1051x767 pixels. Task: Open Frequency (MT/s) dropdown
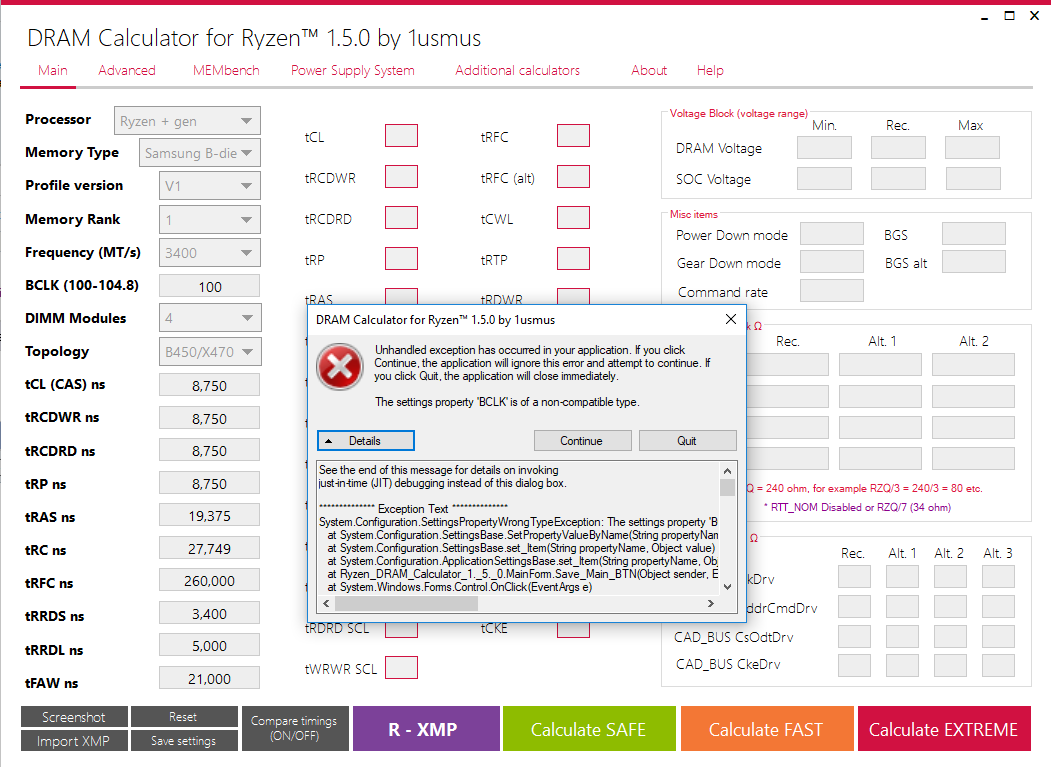click(210, 253)
